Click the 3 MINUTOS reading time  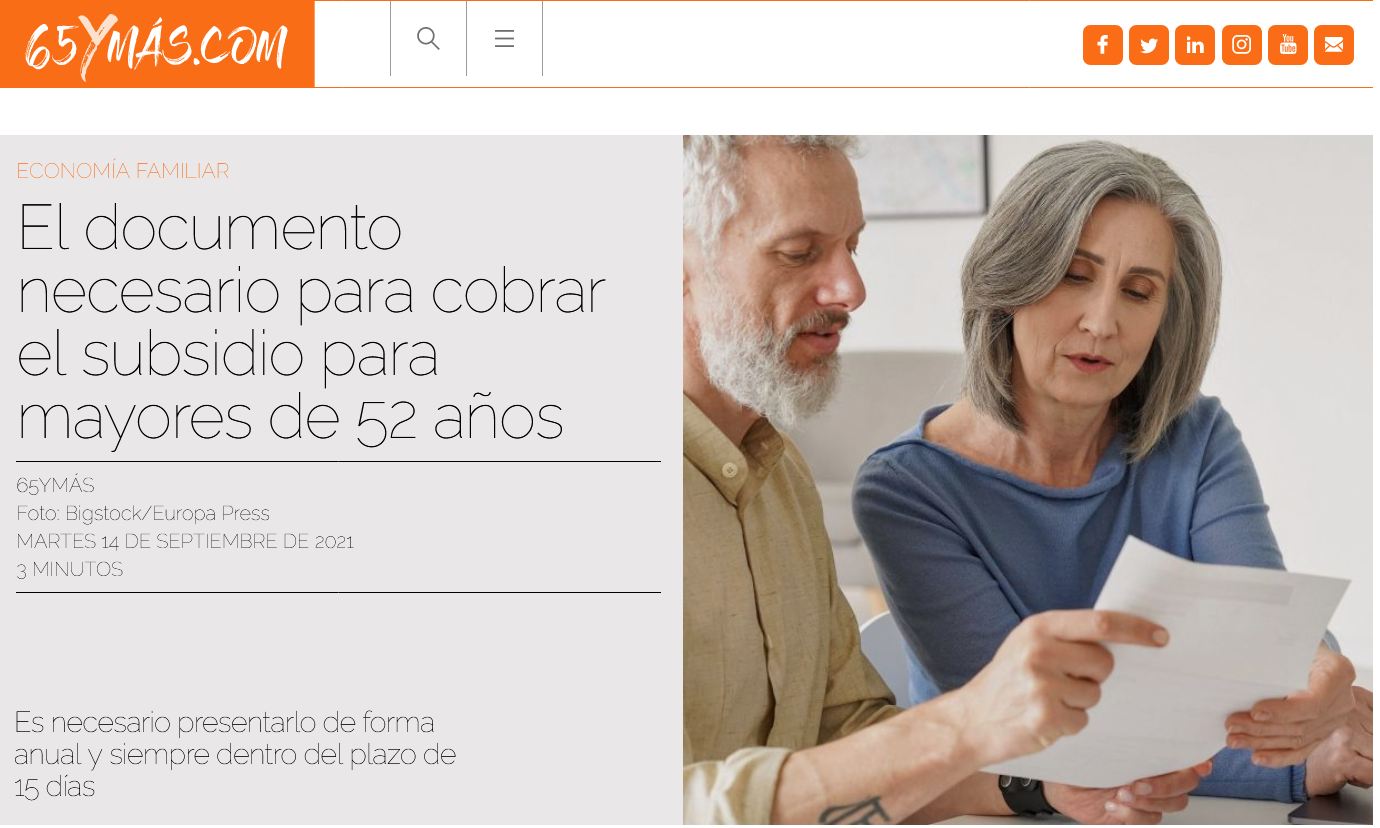click(69, 570)
